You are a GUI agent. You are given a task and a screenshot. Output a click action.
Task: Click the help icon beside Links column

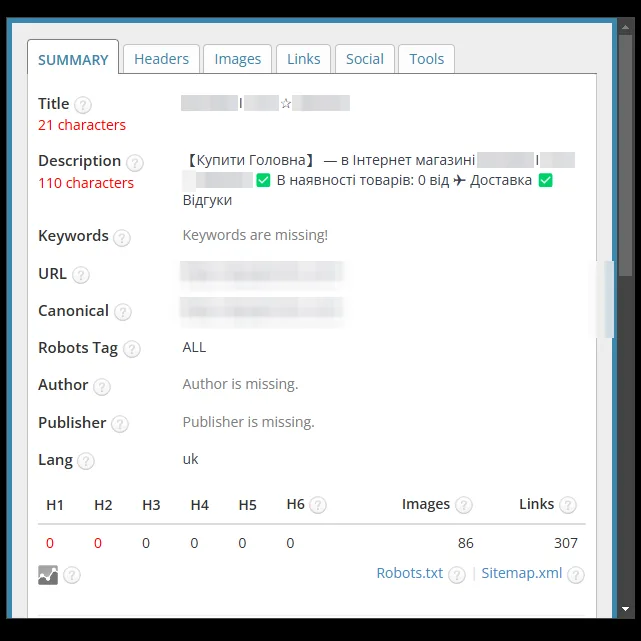568,505
